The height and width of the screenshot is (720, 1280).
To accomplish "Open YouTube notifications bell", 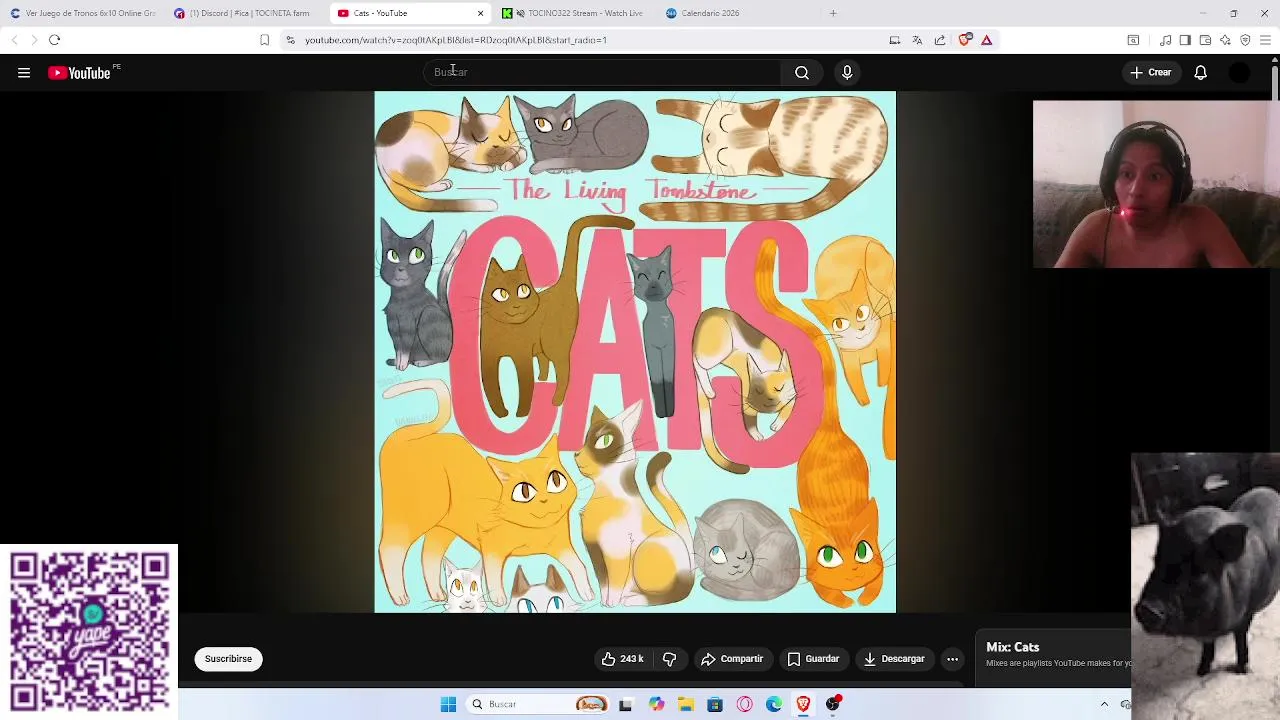I will coord(1200,72).
